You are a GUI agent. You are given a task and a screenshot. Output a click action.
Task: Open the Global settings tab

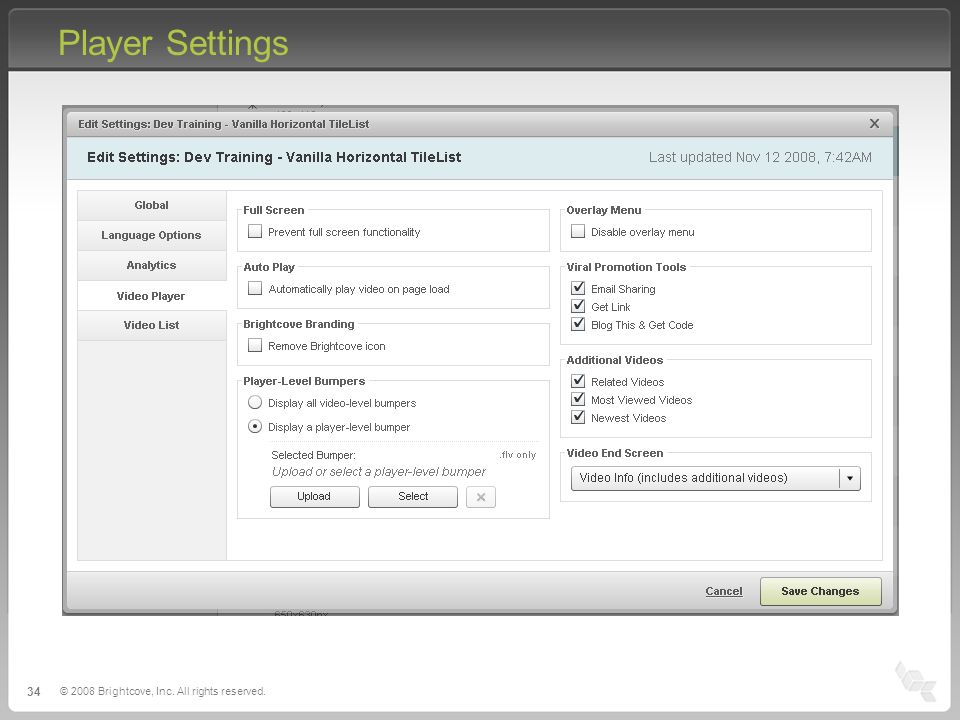click(151, 205)
